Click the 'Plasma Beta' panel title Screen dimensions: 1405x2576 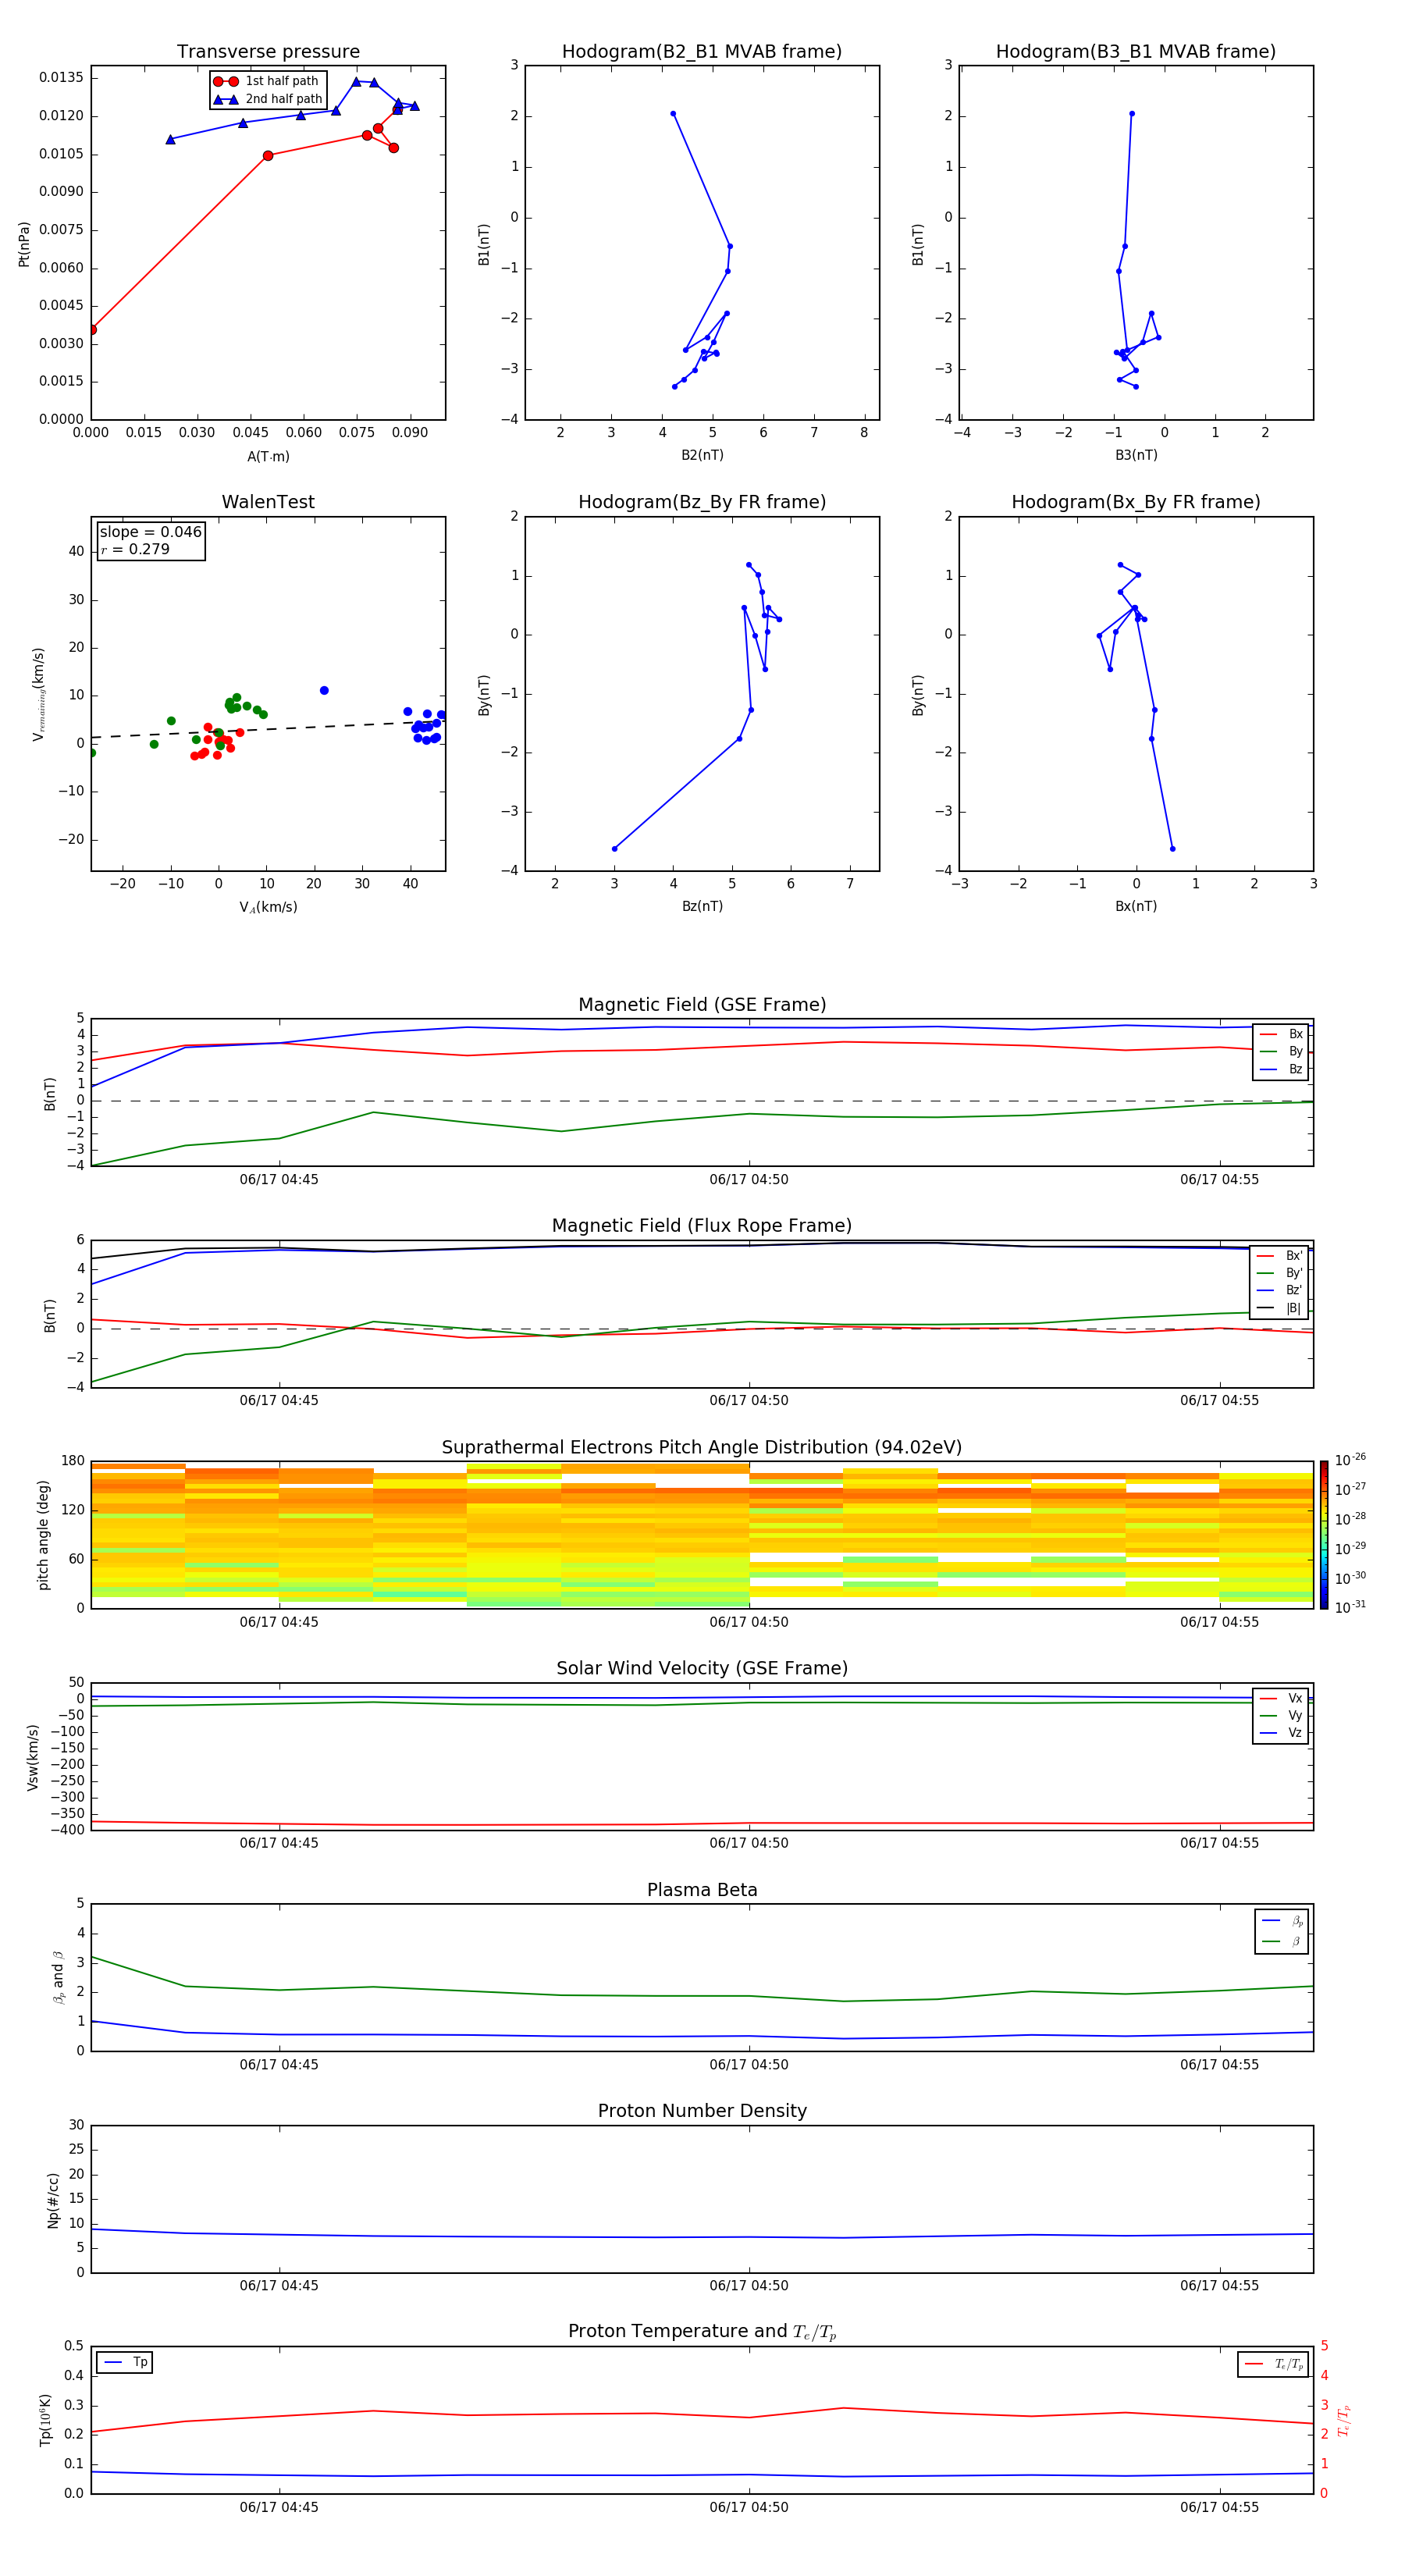click(702, 1890)
